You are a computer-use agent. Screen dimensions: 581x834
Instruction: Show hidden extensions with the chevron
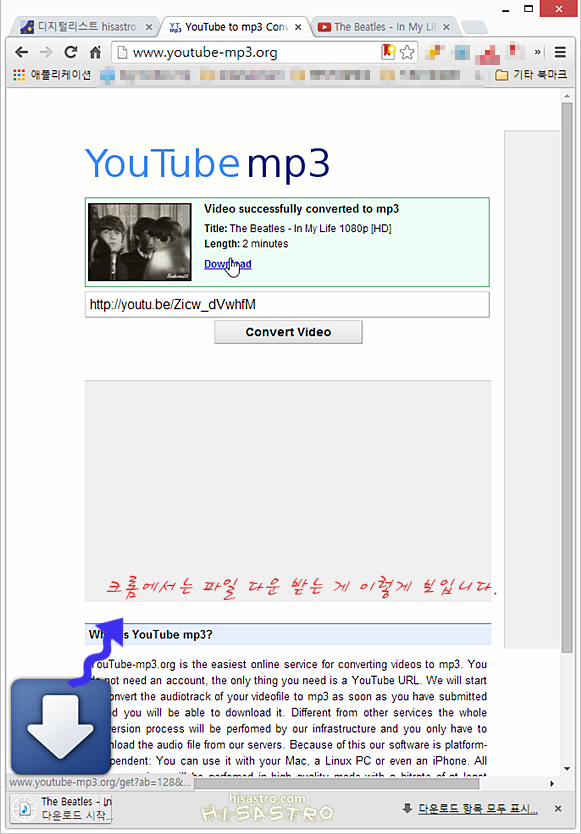(x=538, y=52)
